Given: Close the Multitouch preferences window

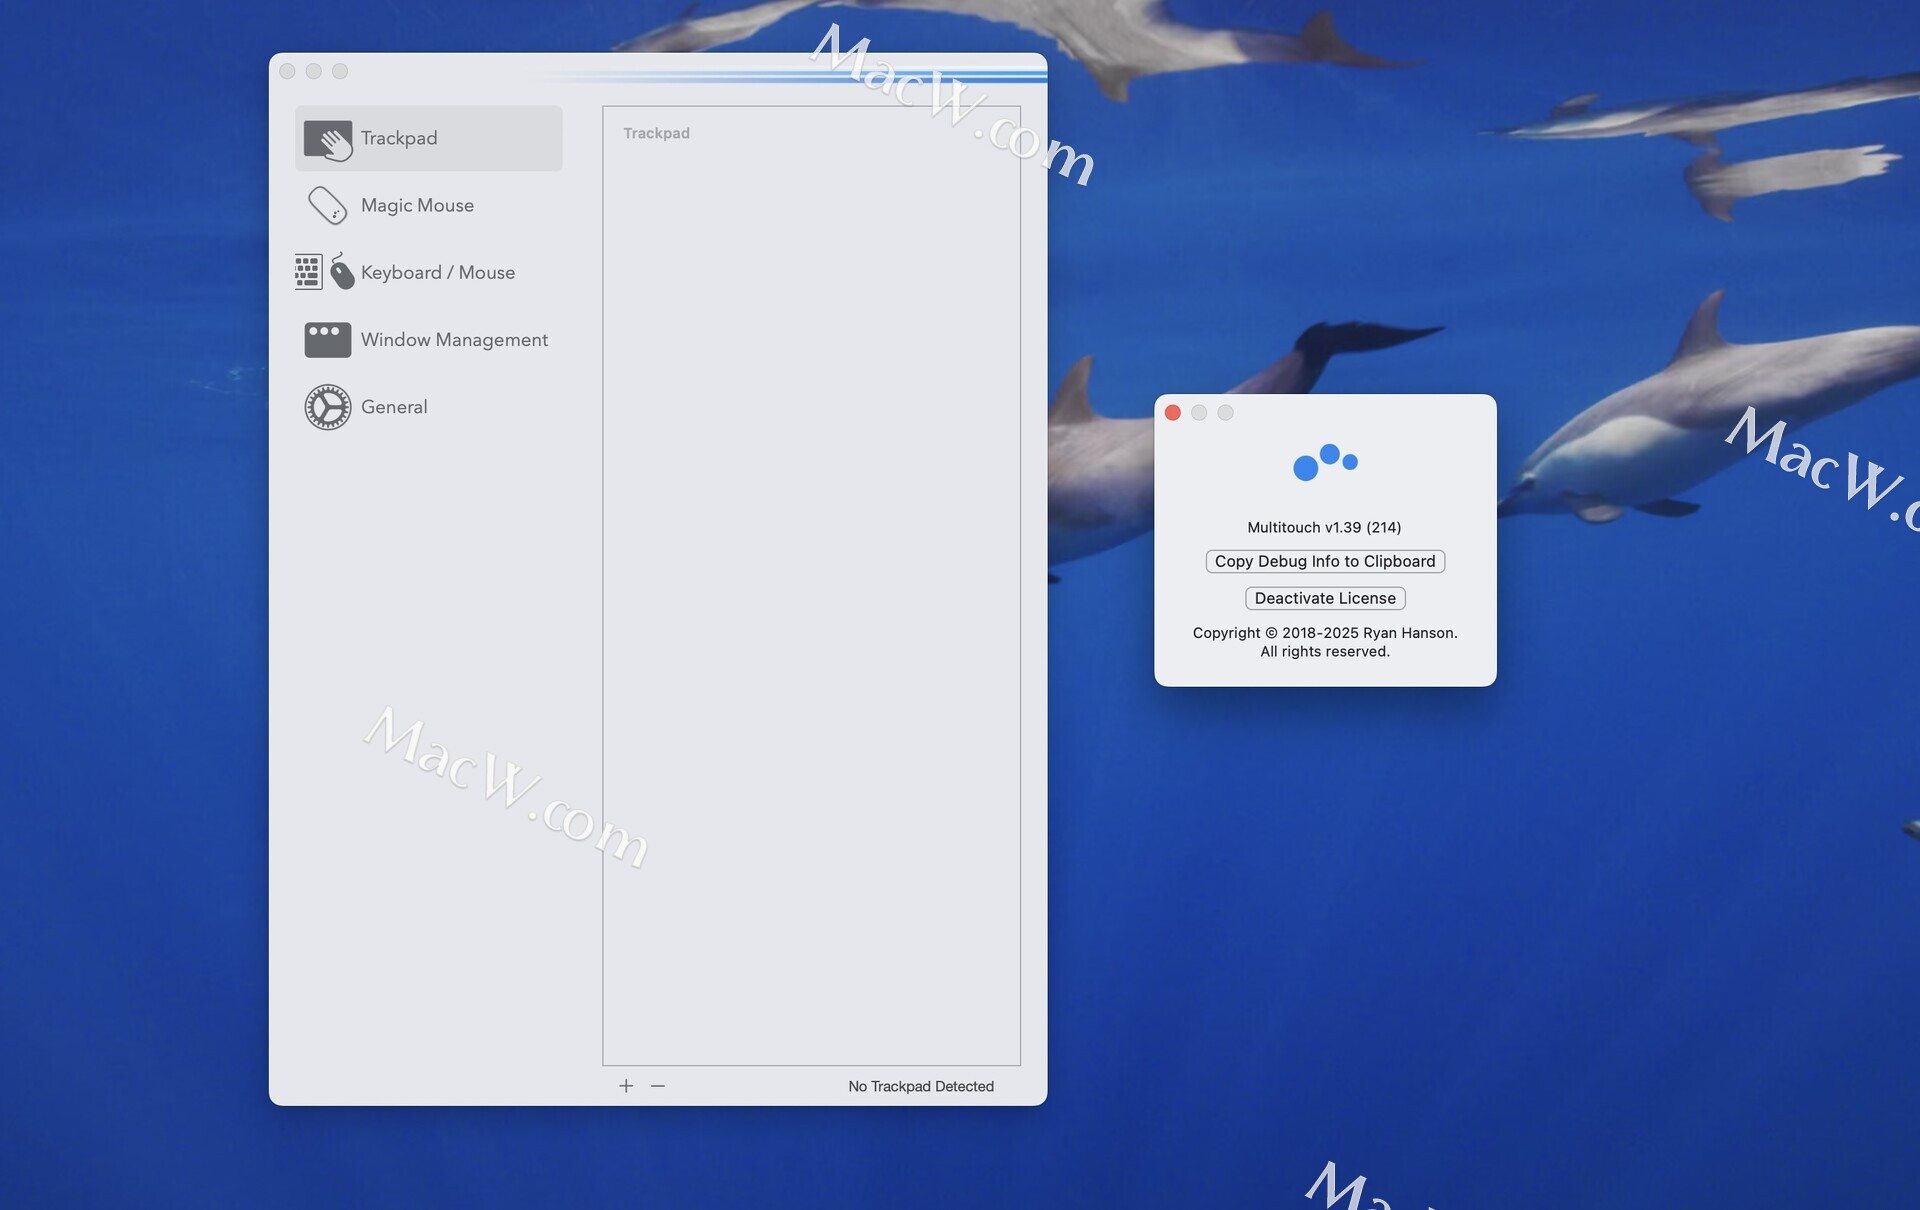Looking at the screenshot, I should tap(287, 71).
